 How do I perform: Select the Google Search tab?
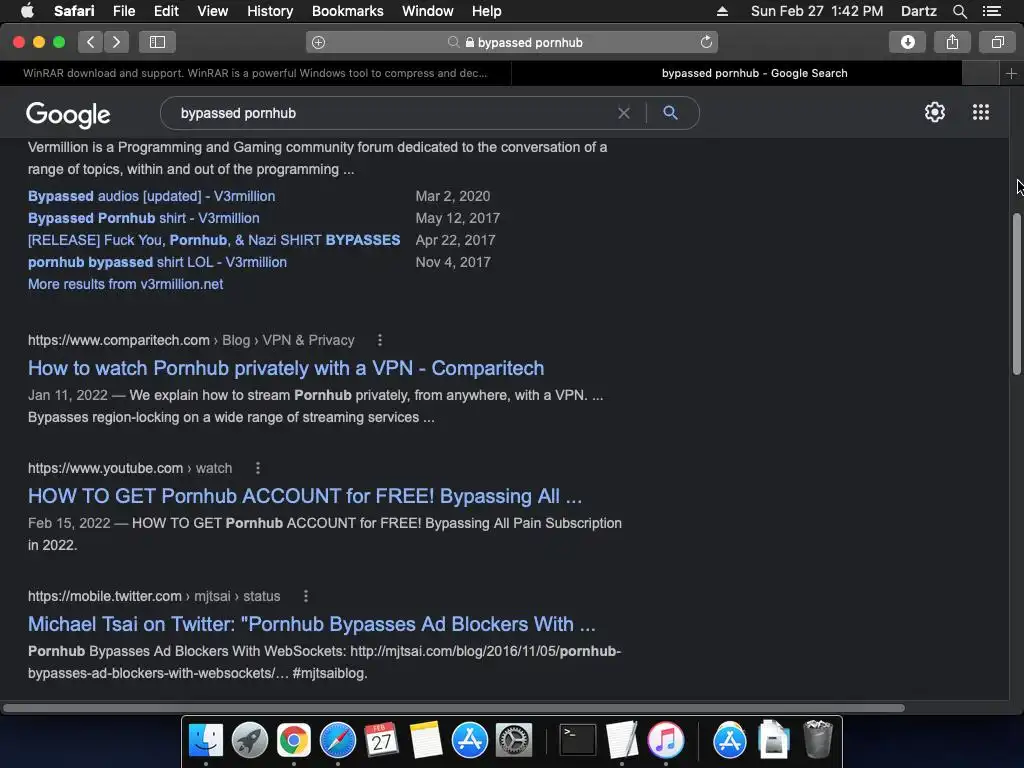click(x=754, y=73)
